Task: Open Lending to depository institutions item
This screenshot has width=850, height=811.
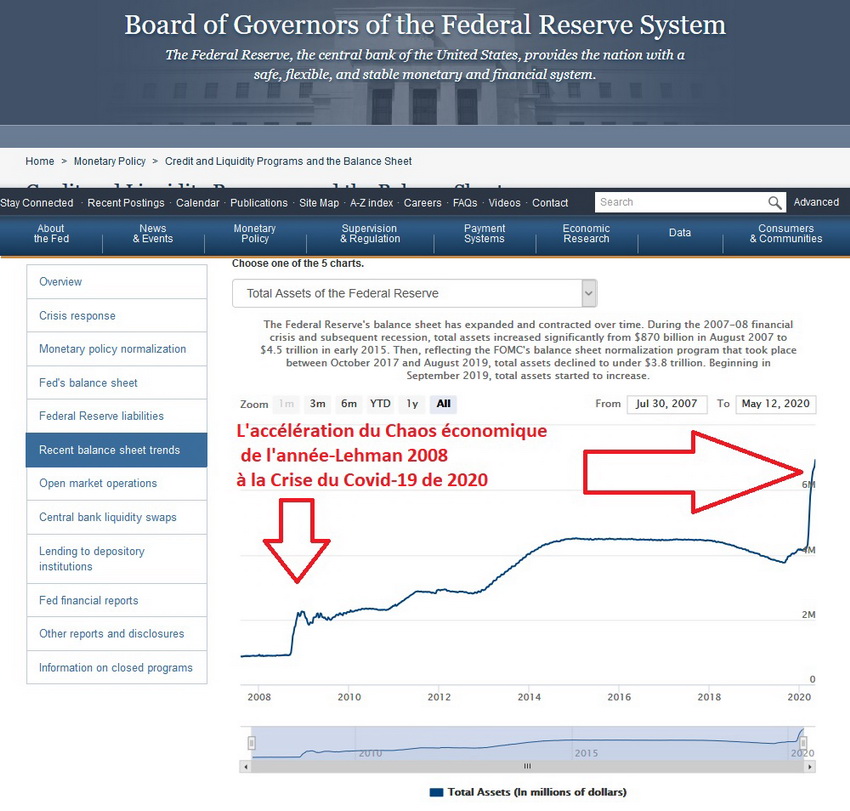Action: pos(117,559)
